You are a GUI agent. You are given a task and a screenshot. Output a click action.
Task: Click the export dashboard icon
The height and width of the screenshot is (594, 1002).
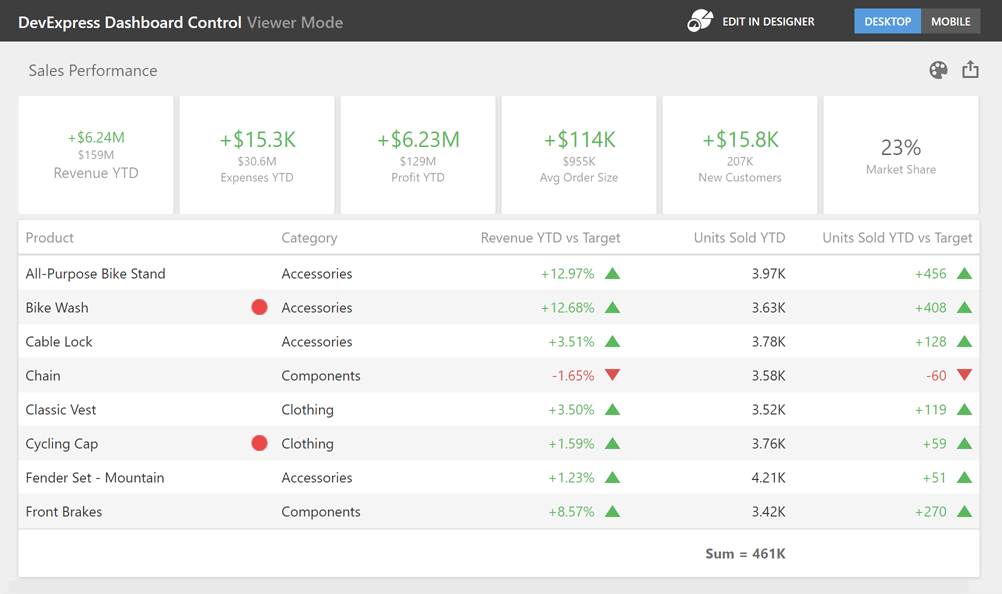(x=970, y=70)
